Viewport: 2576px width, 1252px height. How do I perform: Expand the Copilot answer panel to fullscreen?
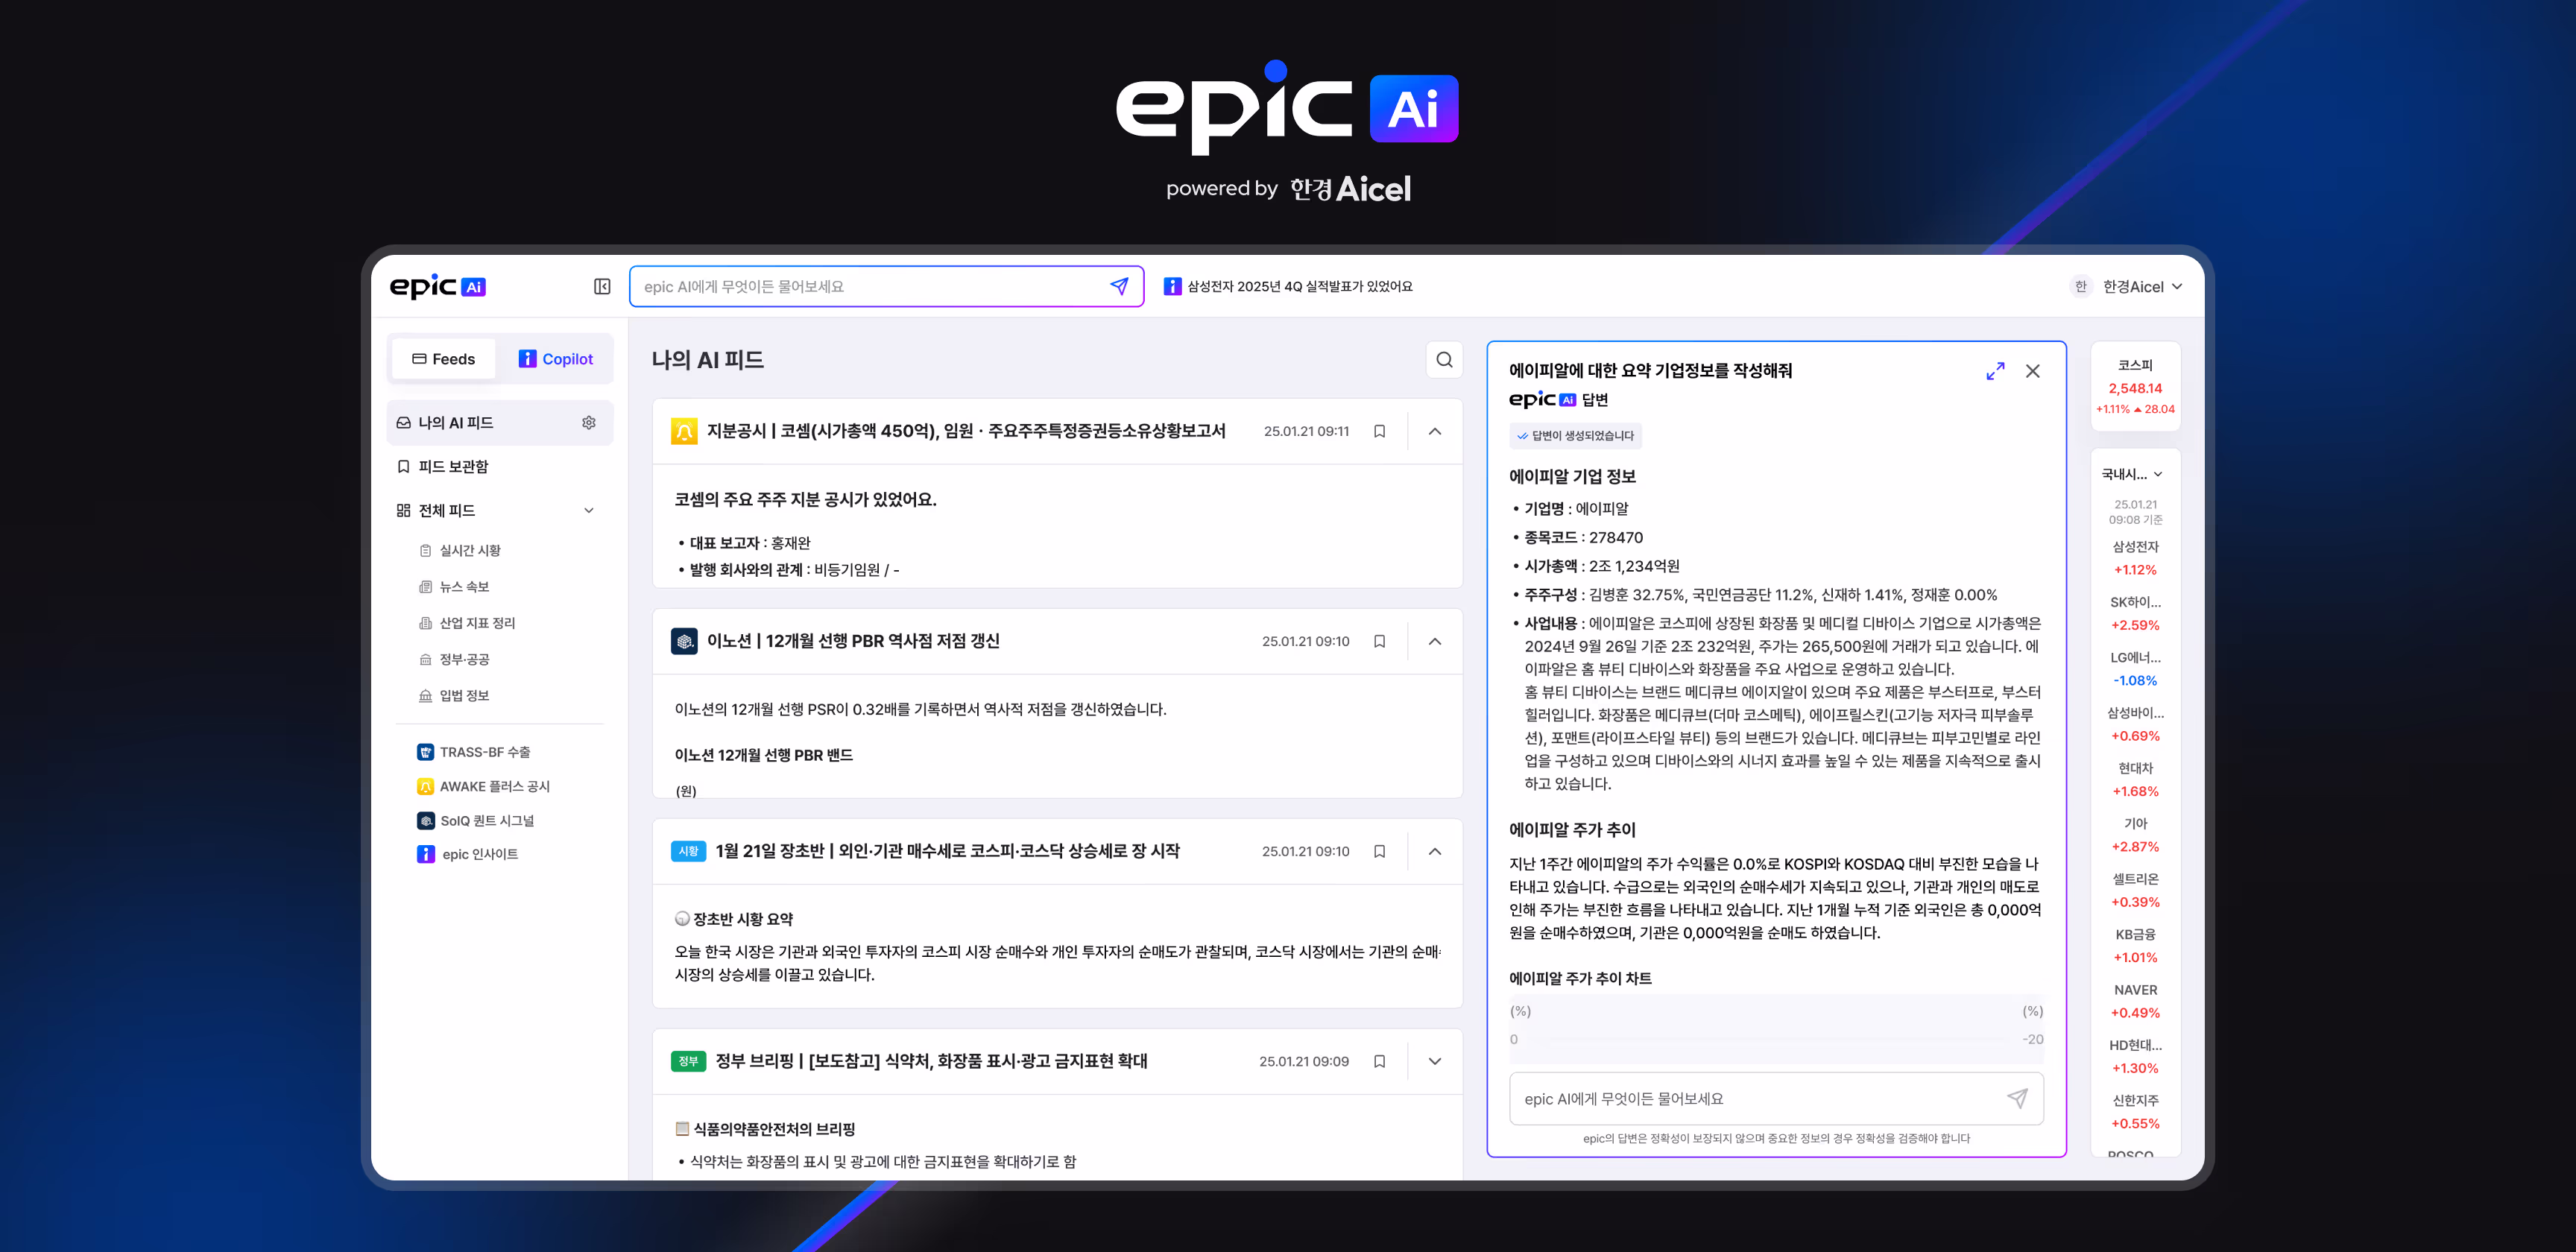pos(1995,371)
